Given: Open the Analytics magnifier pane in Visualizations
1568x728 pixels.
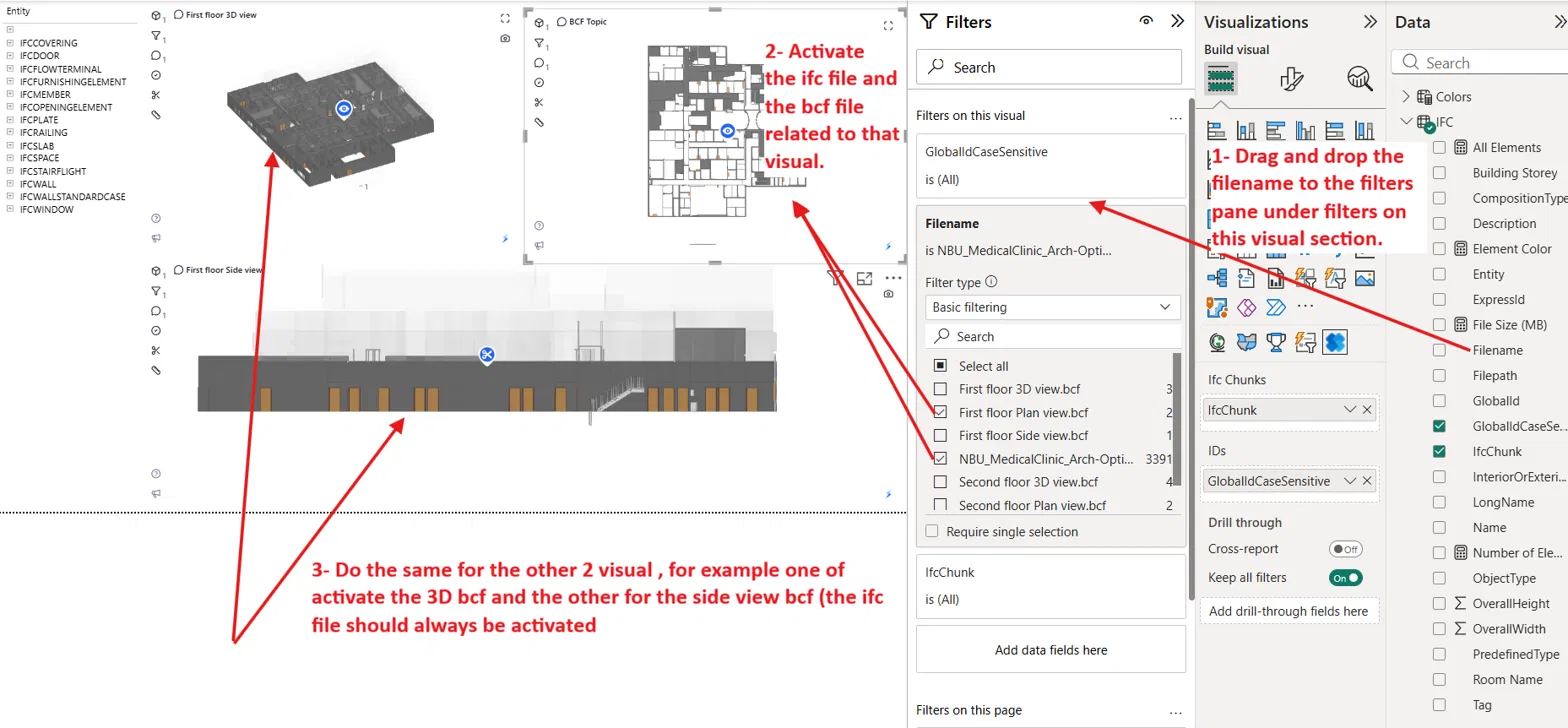Looking at the screenshot, I should point(1359,78).
